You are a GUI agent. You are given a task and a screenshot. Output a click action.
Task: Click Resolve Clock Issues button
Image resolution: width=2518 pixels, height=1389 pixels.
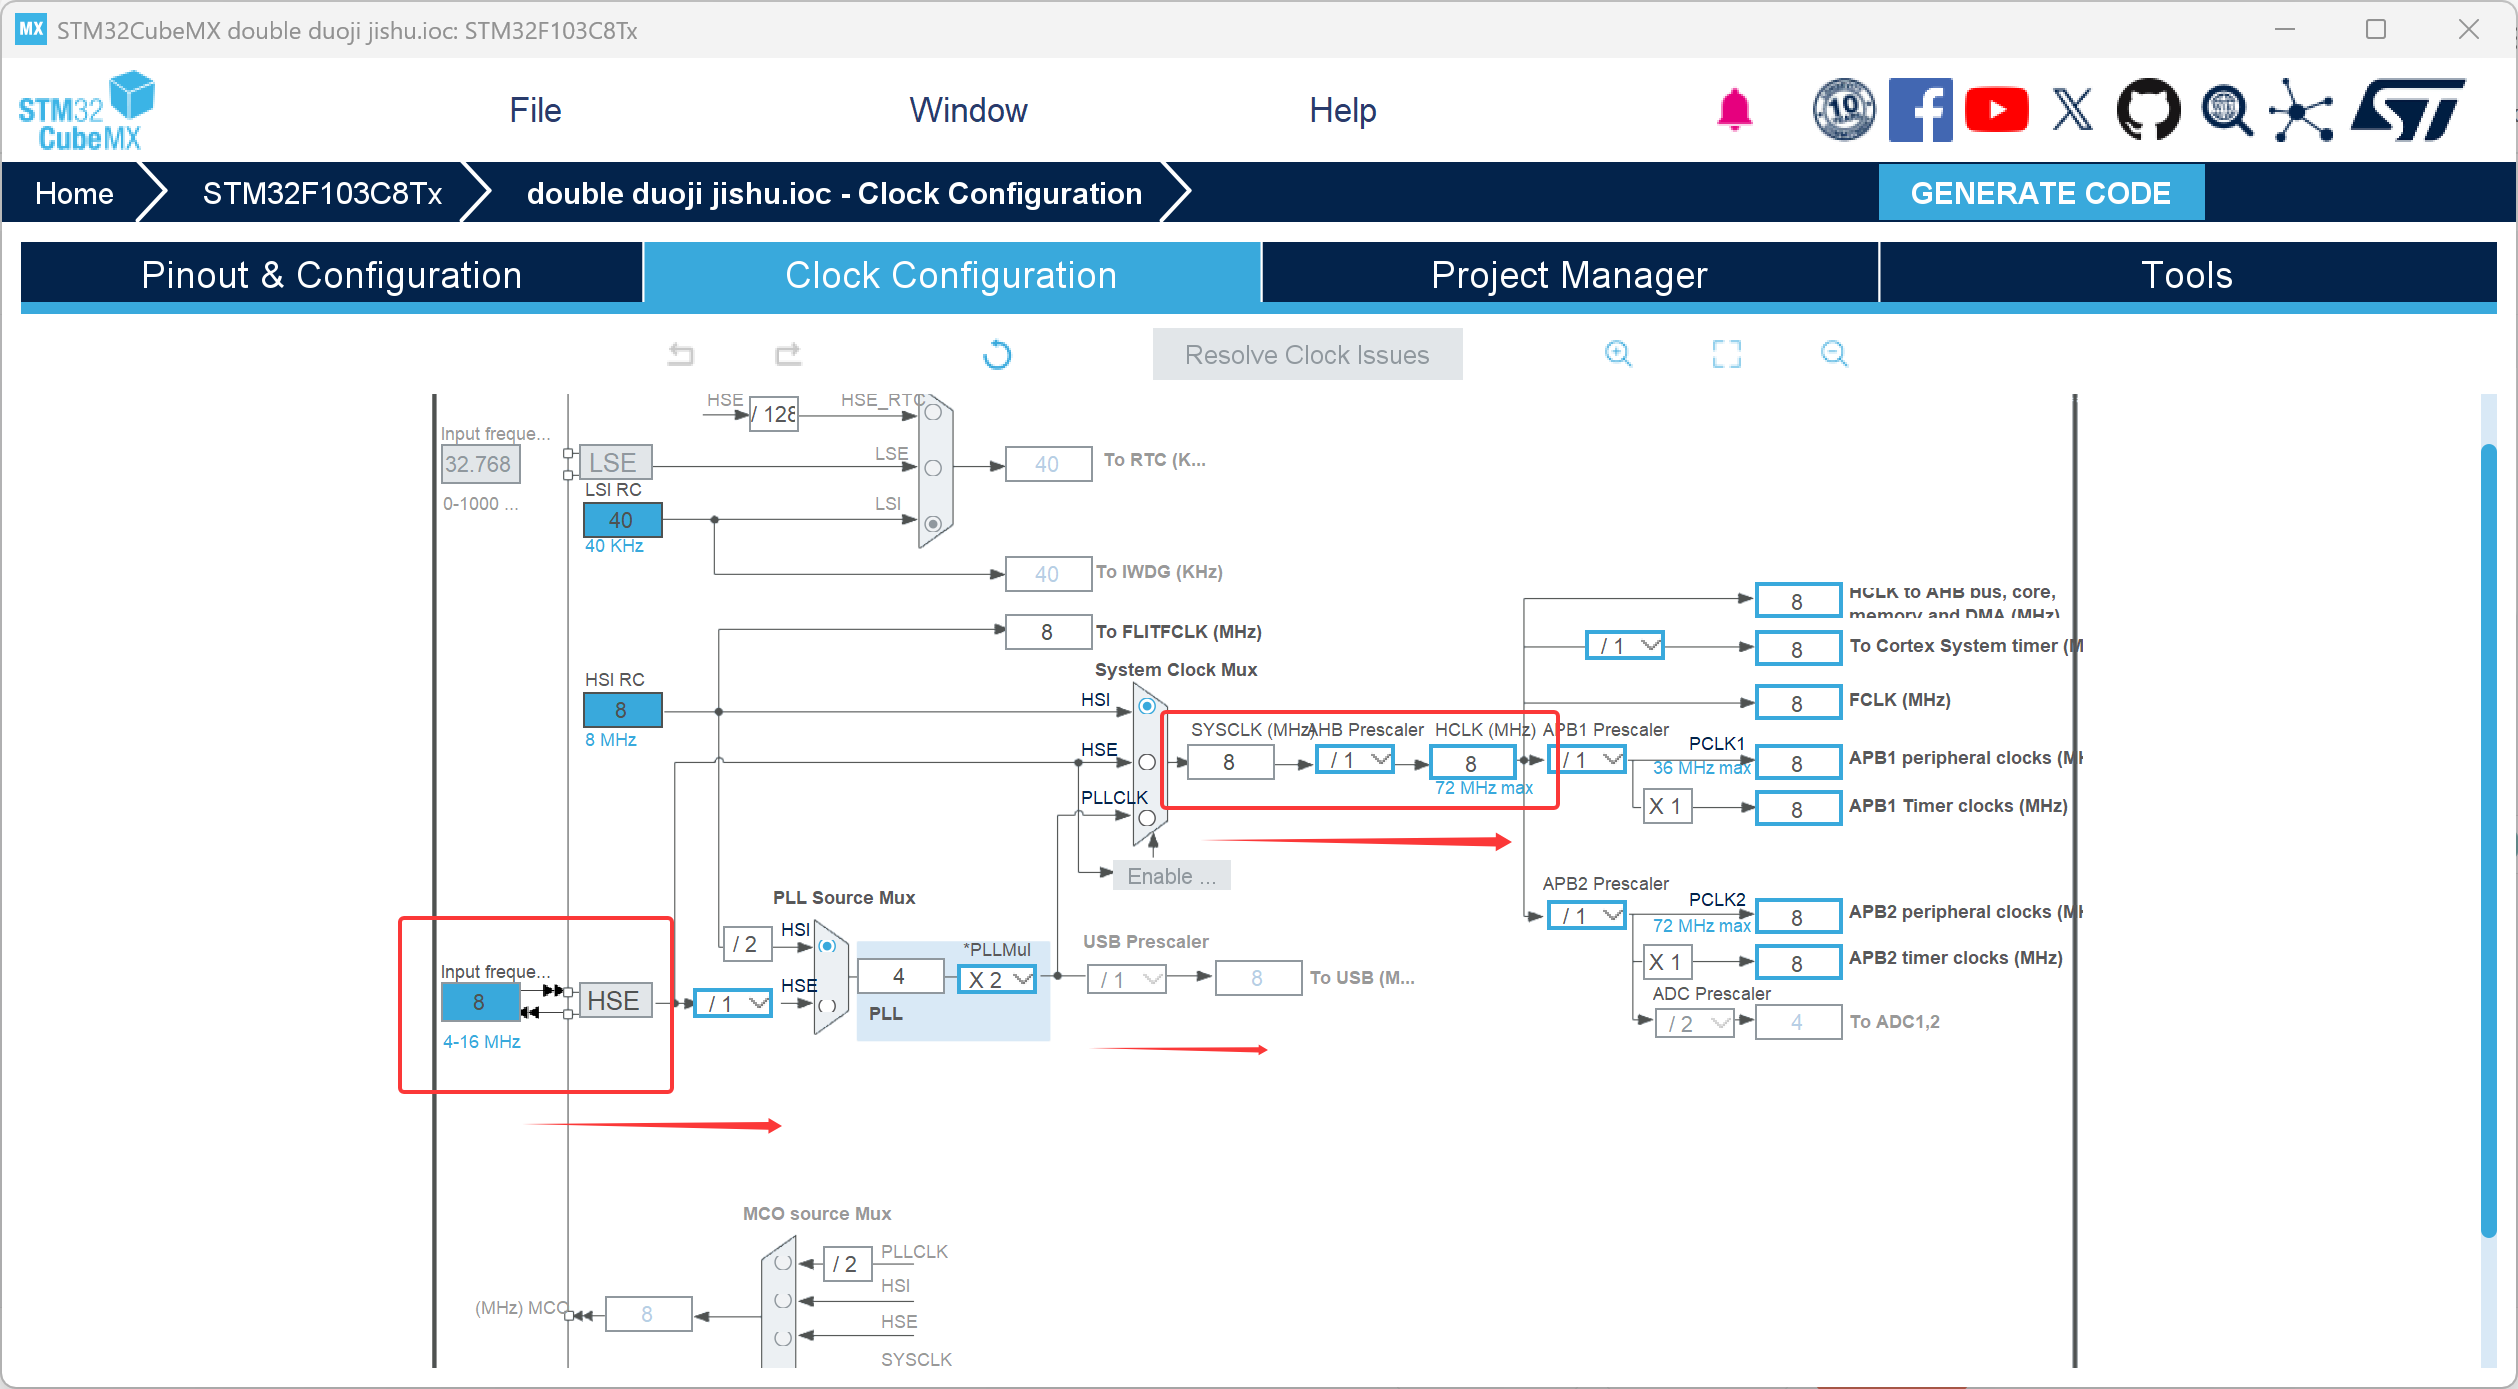[x=1307, y=354]
